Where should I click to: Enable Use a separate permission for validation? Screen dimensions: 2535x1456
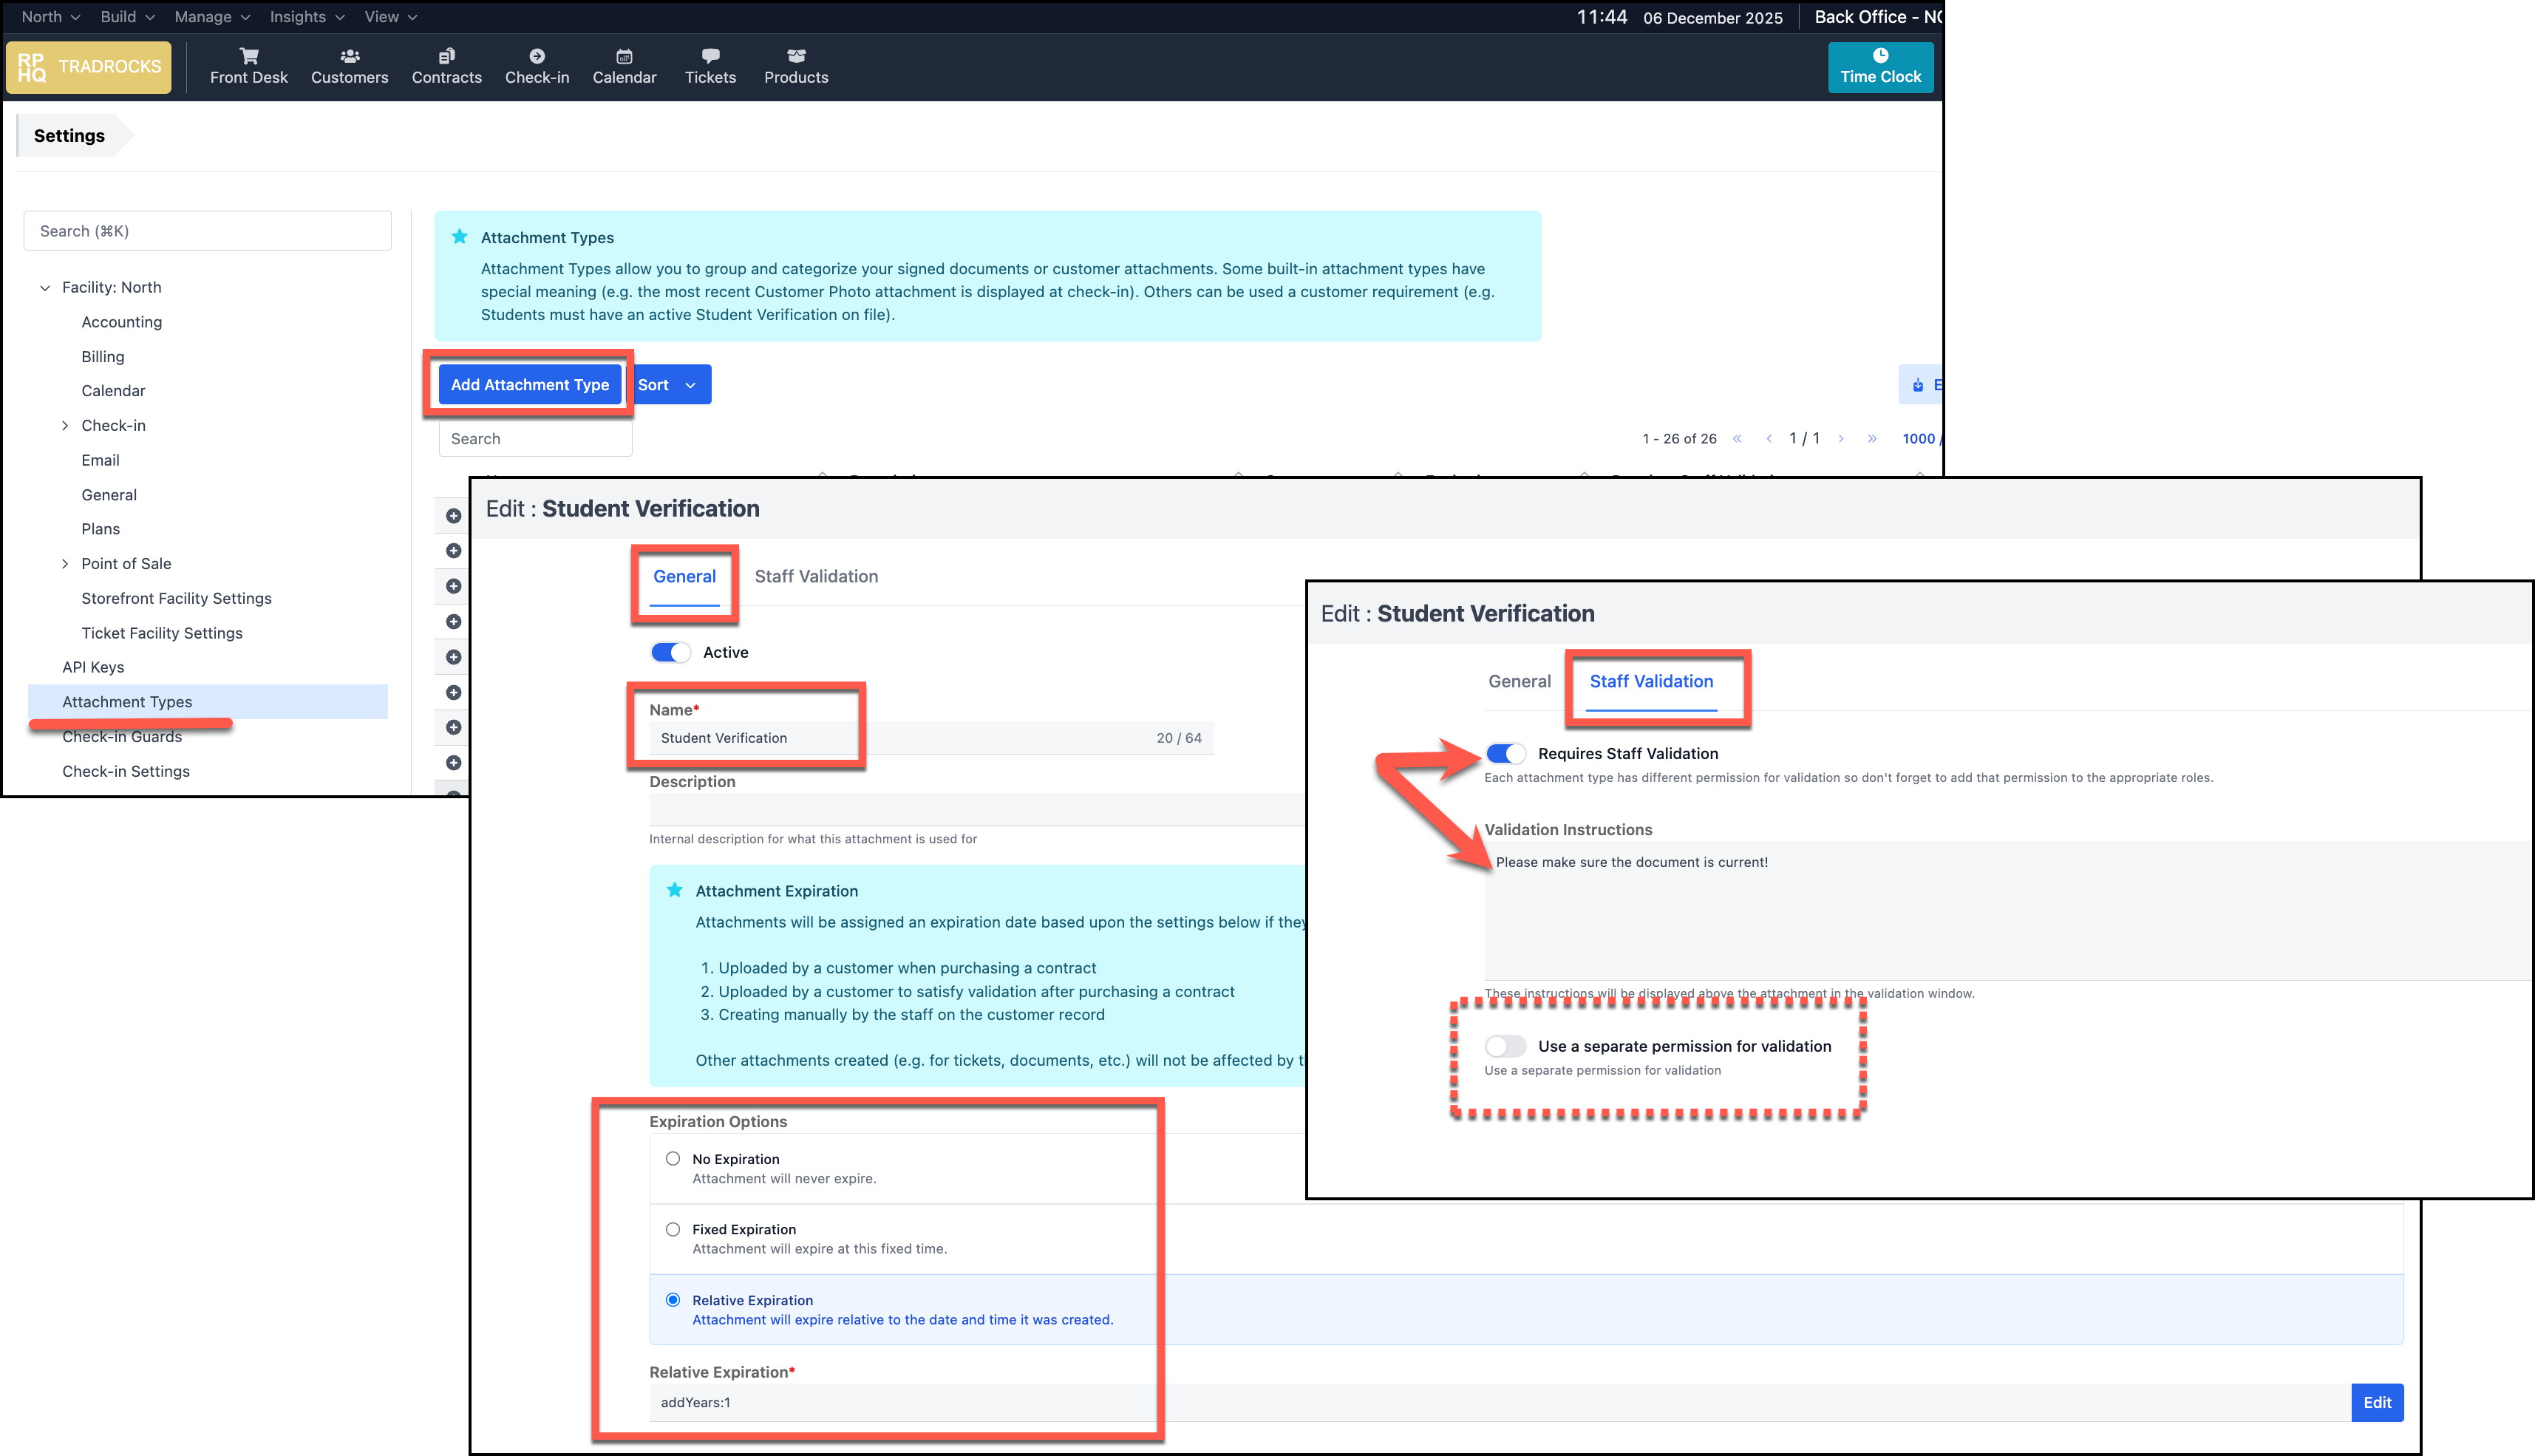(x=1505, y=1046)
